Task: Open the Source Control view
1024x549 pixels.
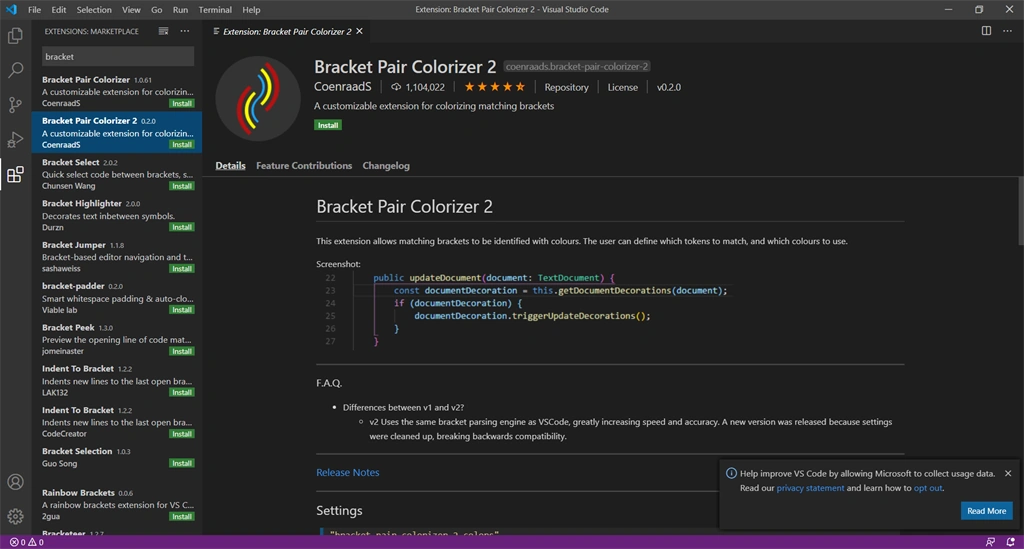Action: [x=15, y=104]
